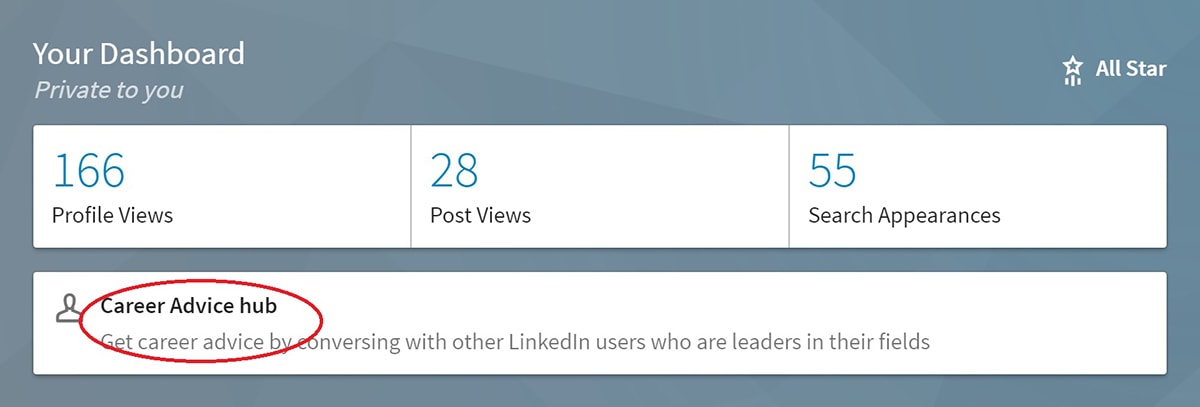
Task: Click the Your Dashboard heading
Action: click(138, 53)
